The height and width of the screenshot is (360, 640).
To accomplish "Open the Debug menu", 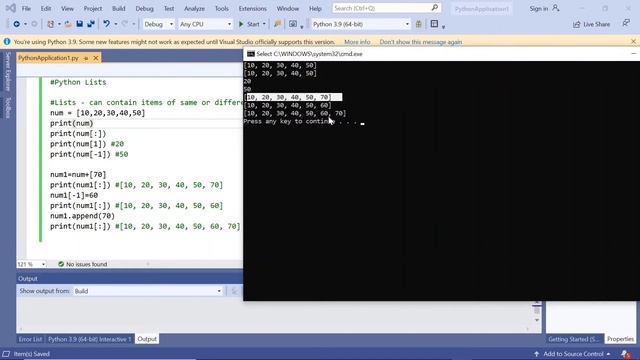I will (144, 8).
